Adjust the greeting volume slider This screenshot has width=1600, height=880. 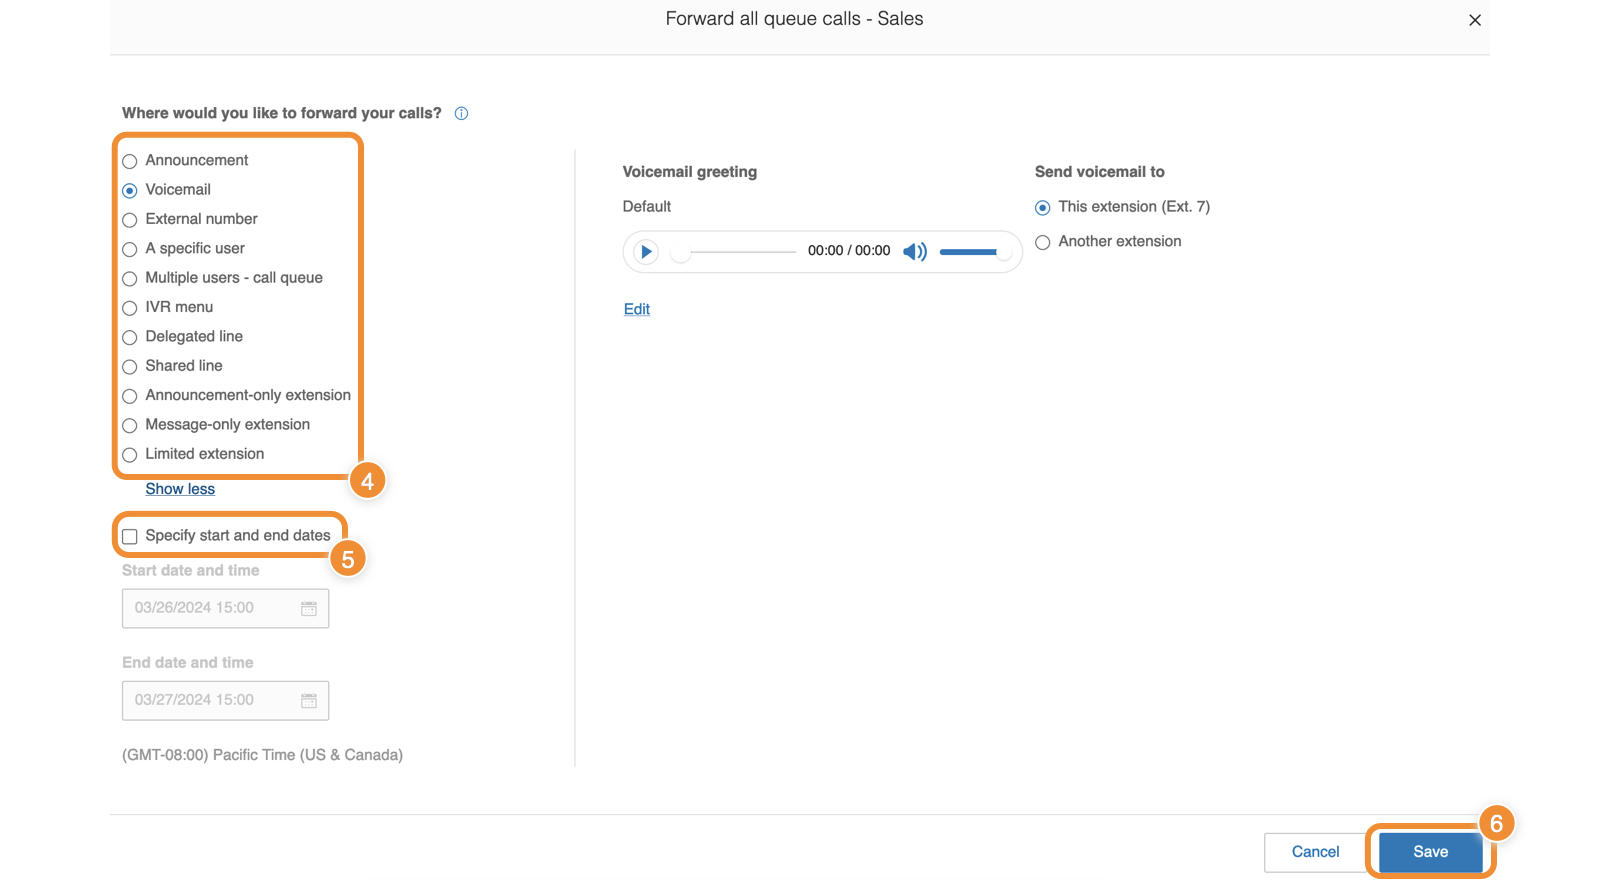tap(970, 252)
